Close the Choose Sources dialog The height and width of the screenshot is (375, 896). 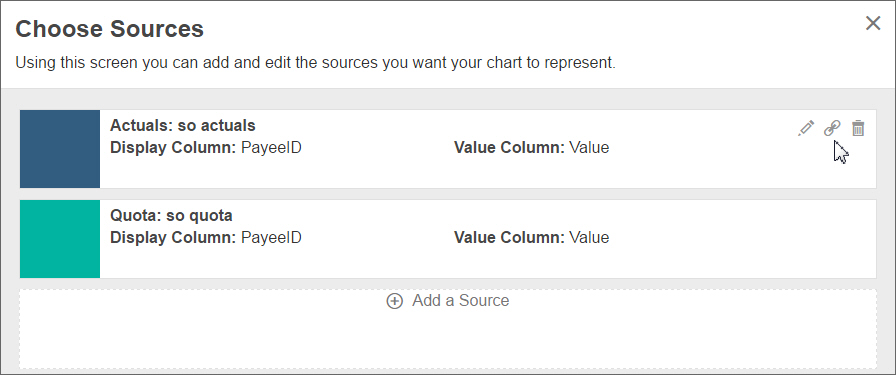coord(873,23)
